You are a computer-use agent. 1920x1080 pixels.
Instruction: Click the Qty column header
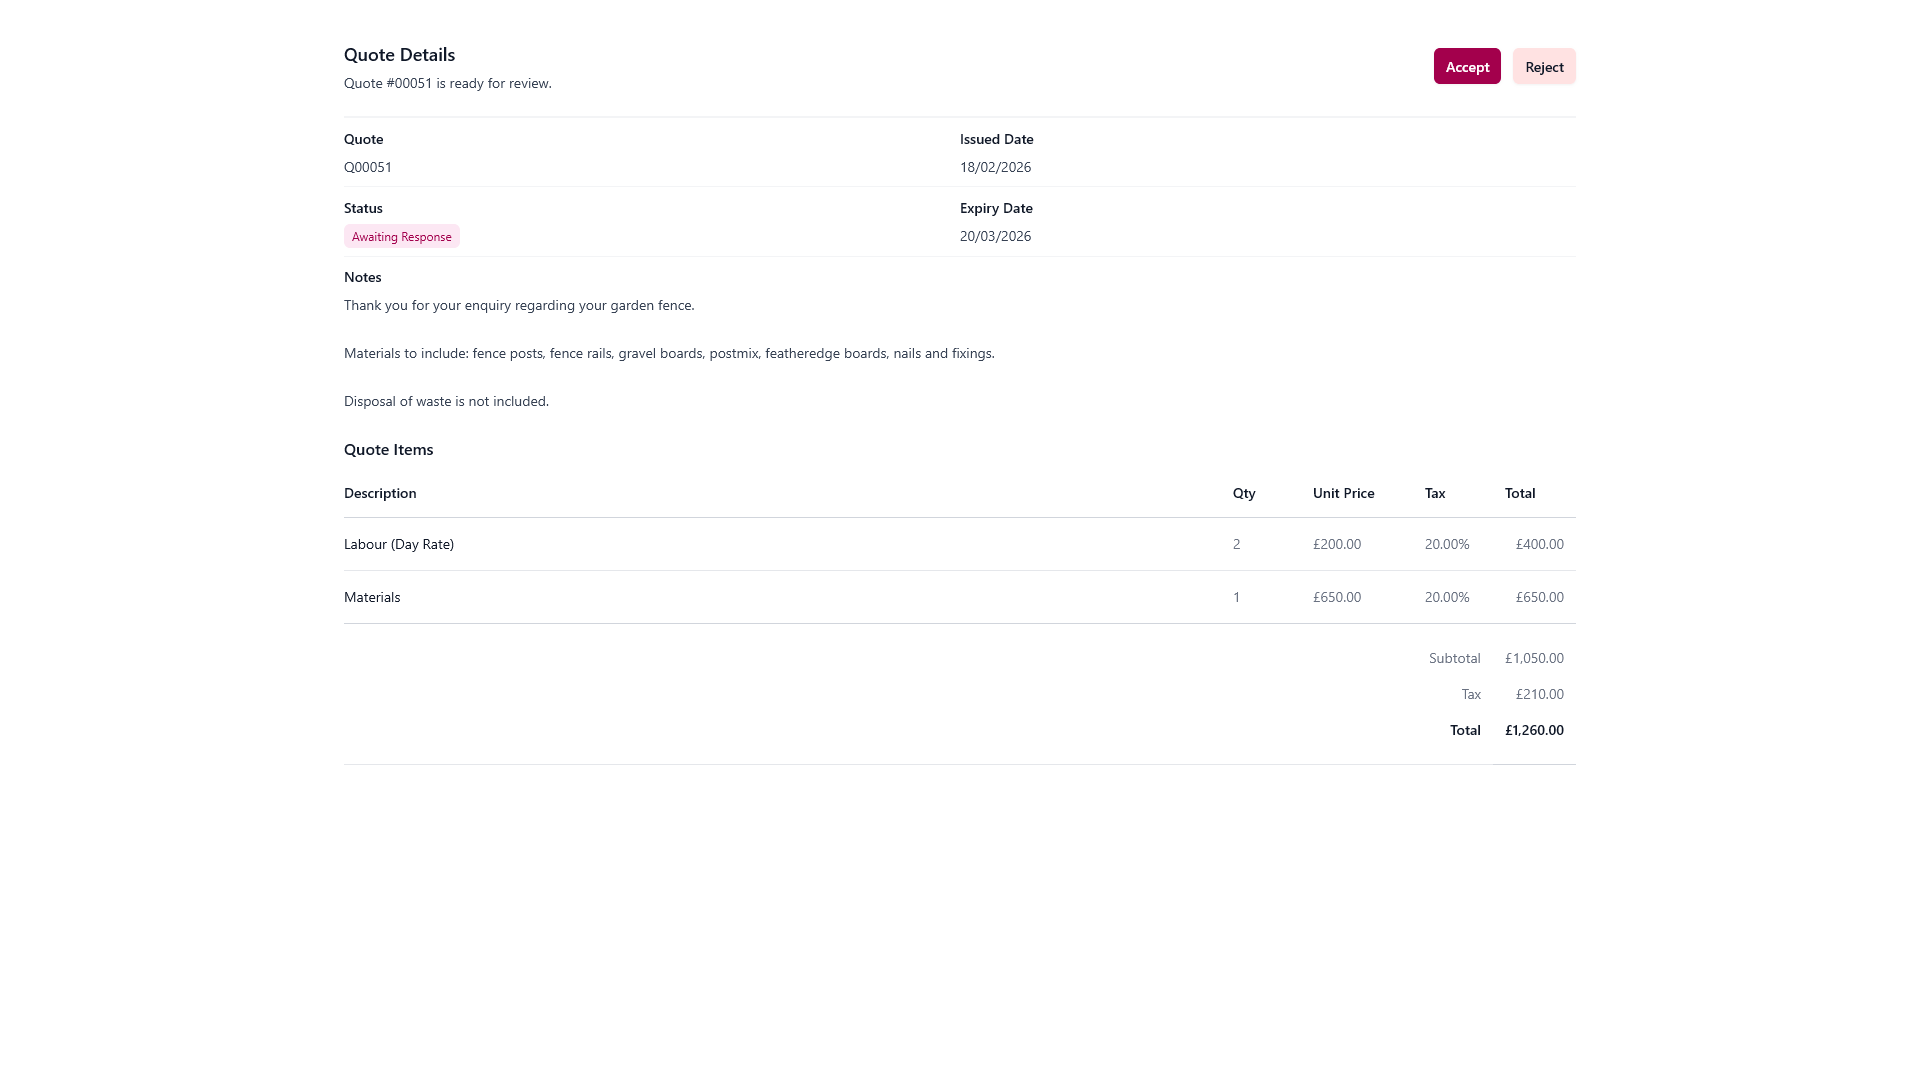pos(1243,493)
